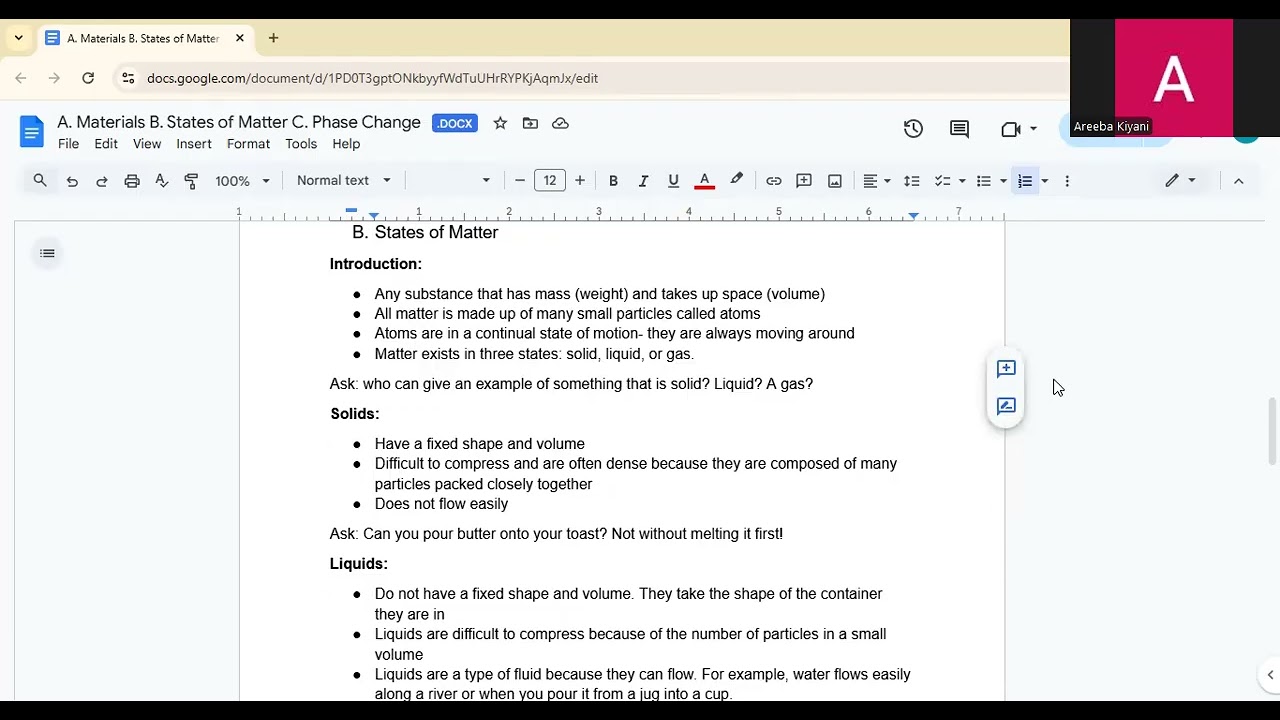Click the Undo arrow
Image resolution: width=1280 pixels, height=720 pixels.
72,181
